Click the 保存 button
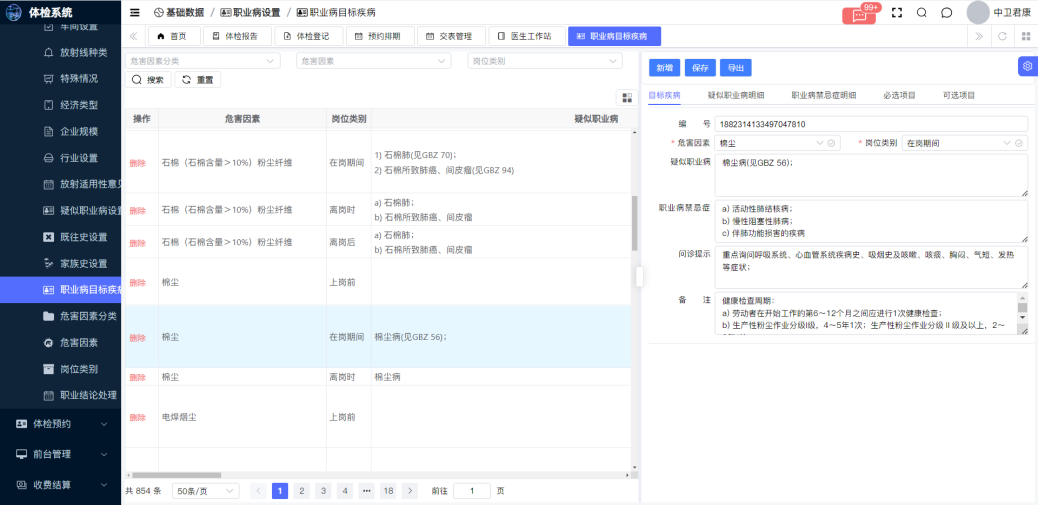1038x505 pixels. [x=700, y=68]
